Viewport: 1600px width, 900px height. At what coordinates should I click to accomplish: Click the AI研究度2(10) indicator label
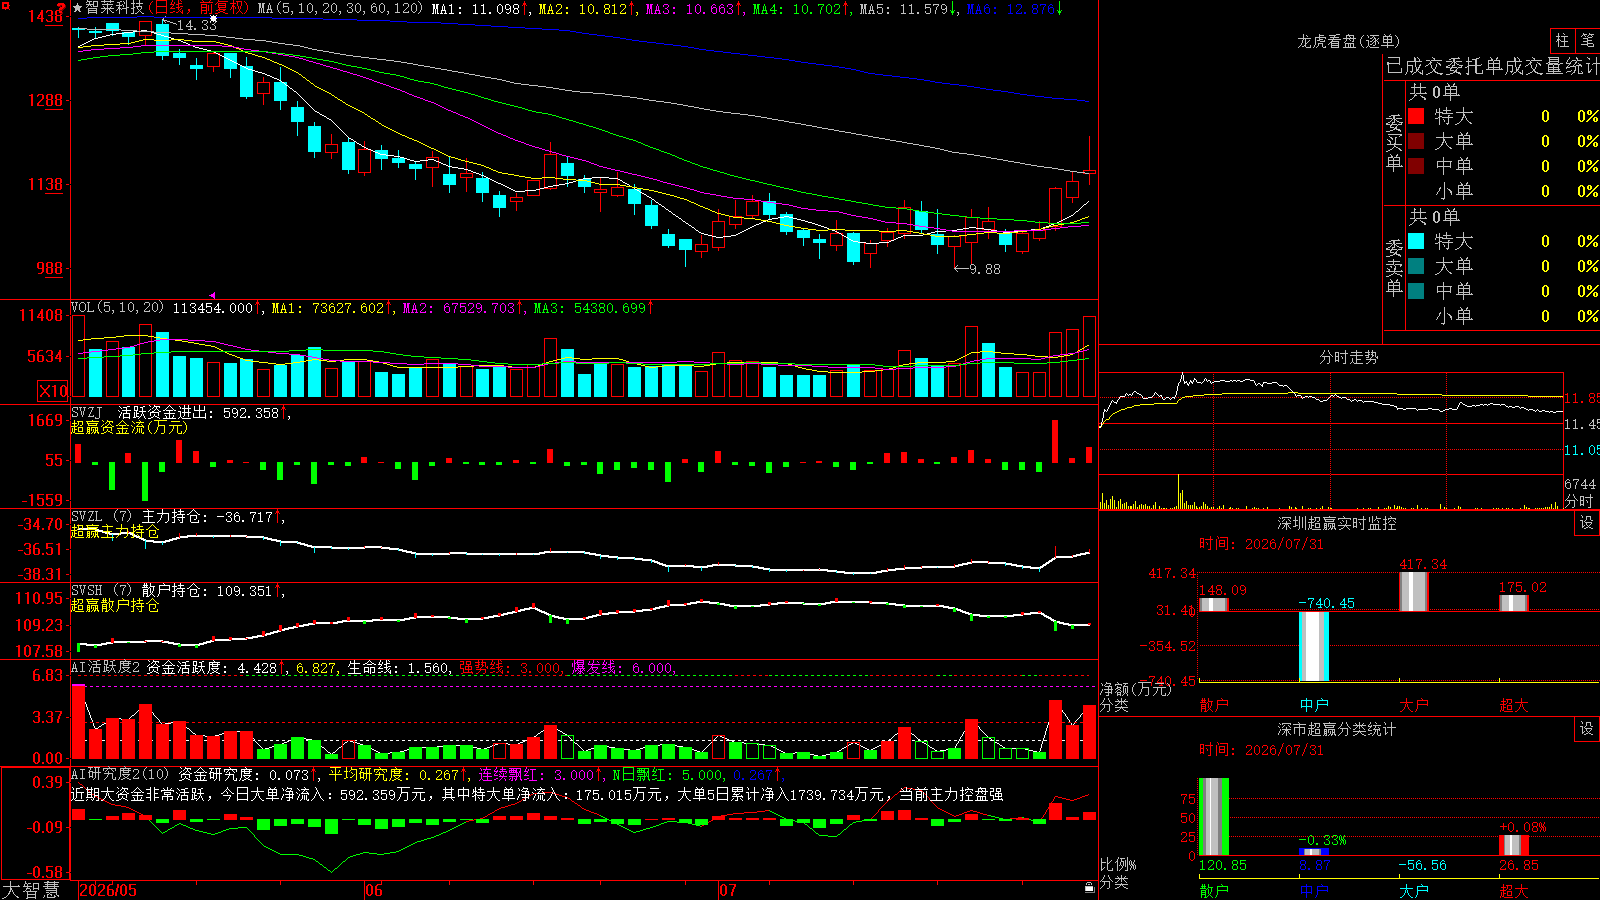coord(121,774)
